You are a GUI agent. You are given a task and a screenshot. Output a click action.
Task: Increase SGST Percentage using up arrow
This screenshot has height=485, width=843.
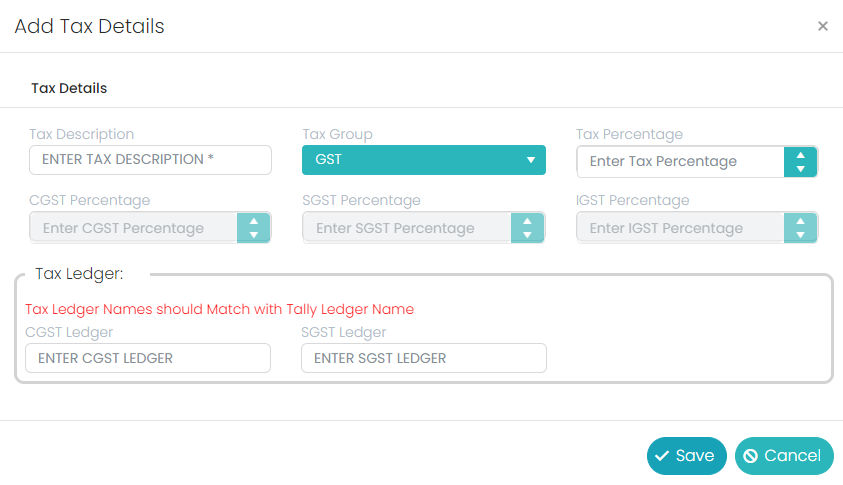point(527,221)
